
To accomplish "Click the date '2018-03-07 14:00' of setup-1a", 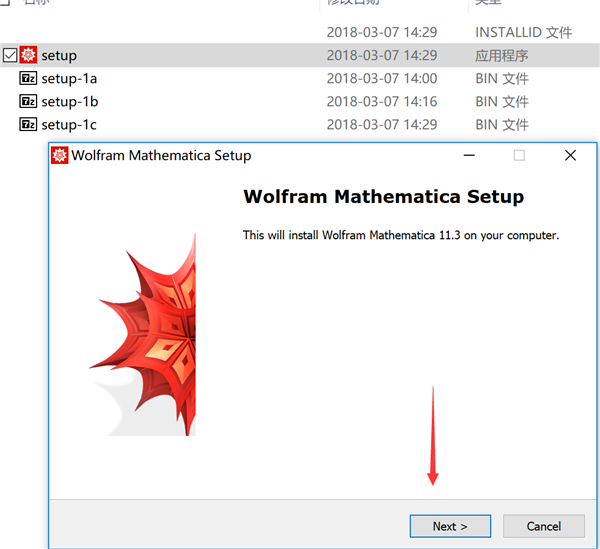I will (382, 78).
